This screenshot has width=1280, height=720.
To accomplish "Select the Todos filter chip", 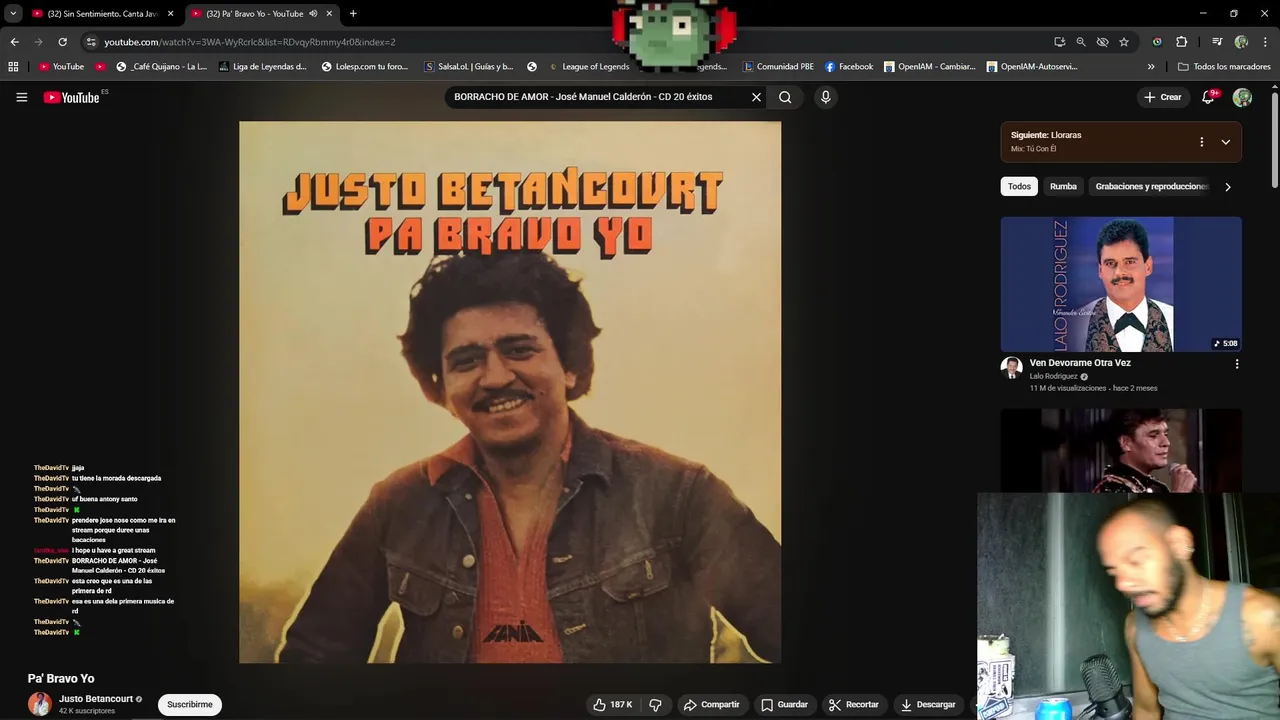I will (x=1019, y=187).
